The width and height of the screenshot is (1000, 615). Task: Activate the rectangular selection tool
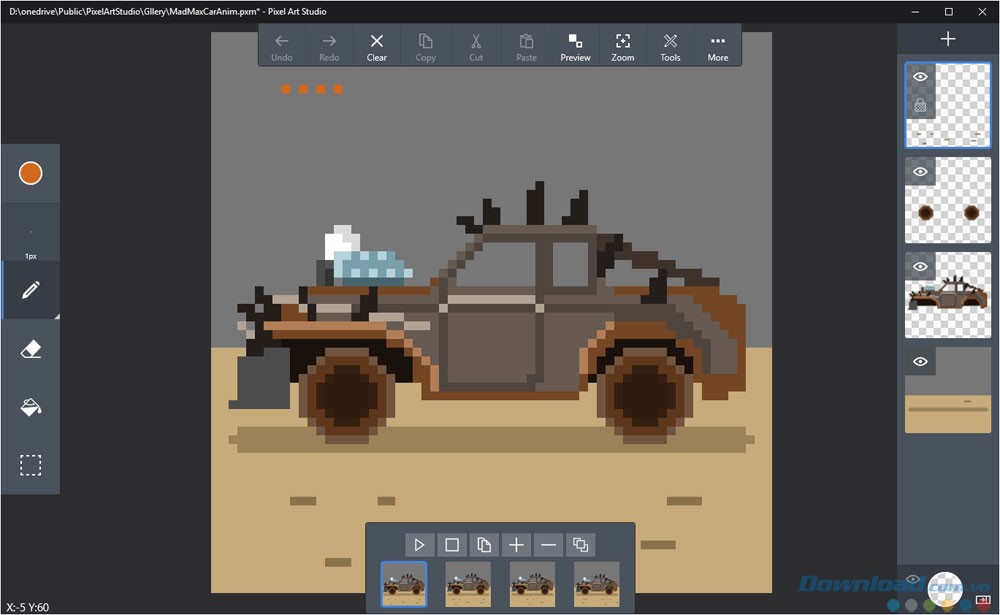(x=30, y=465)
